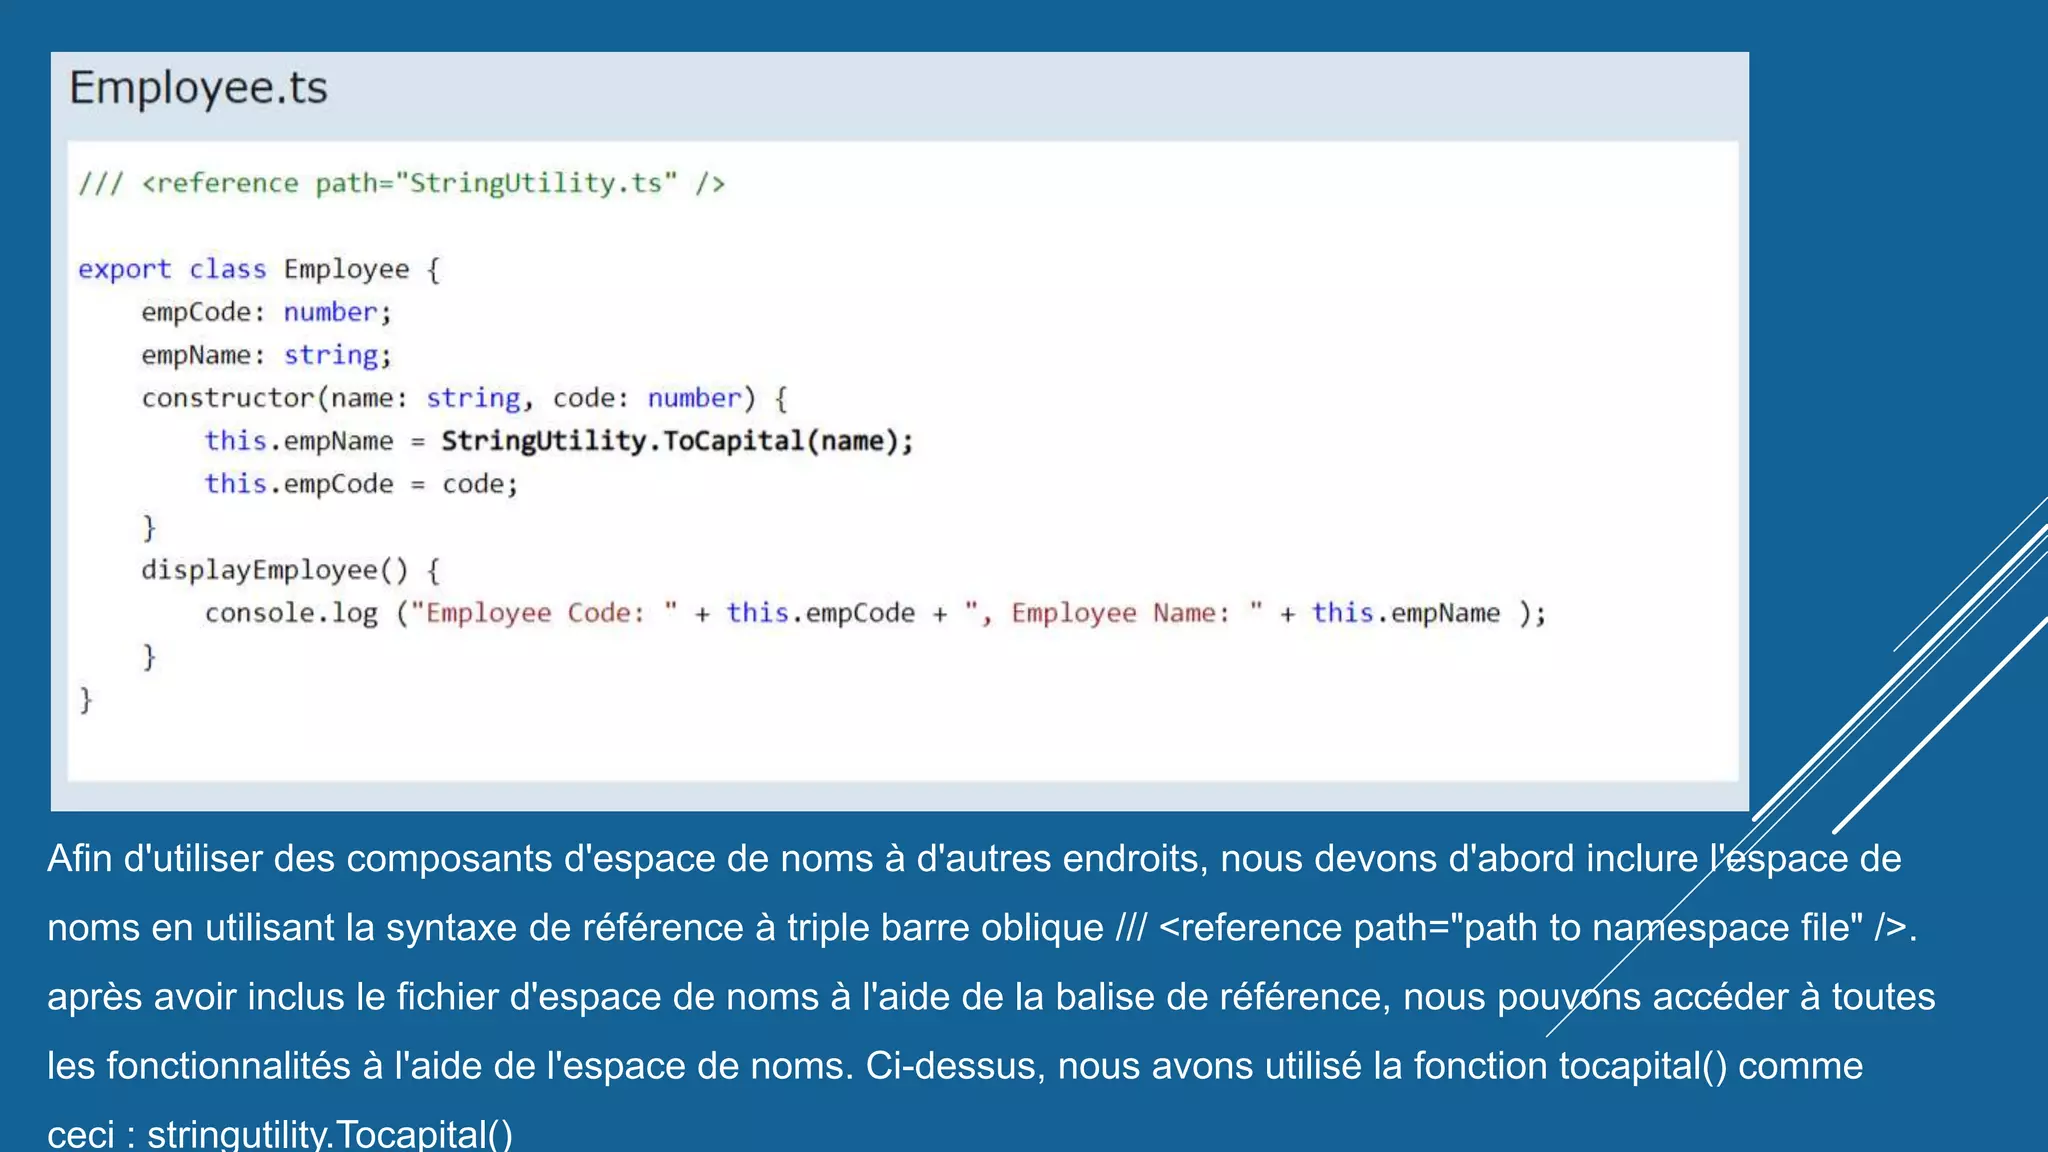Click the 'empCode: number;' declaration
The image size is (2048, 1152).
pos(266,312)
